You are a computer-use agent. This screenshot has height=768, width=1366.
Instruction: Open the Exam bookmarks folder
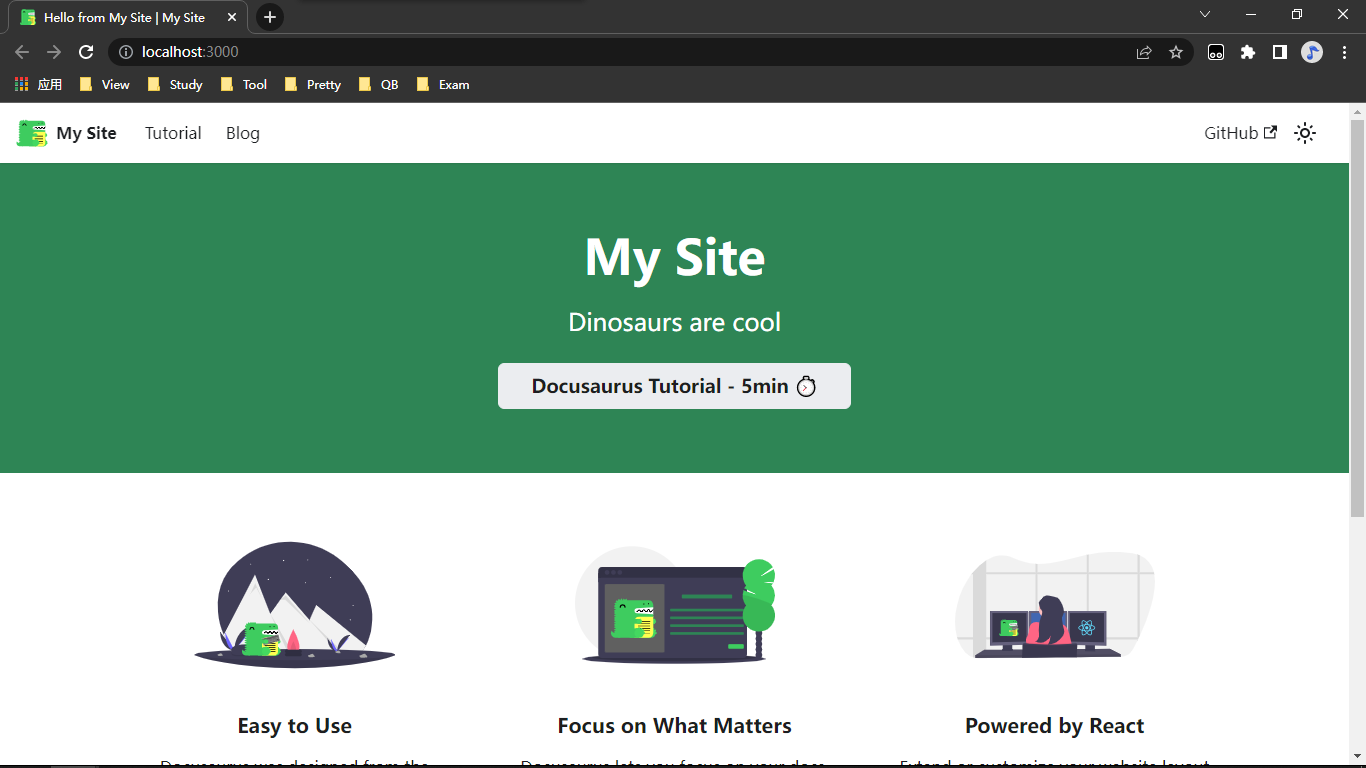[443, 85]
